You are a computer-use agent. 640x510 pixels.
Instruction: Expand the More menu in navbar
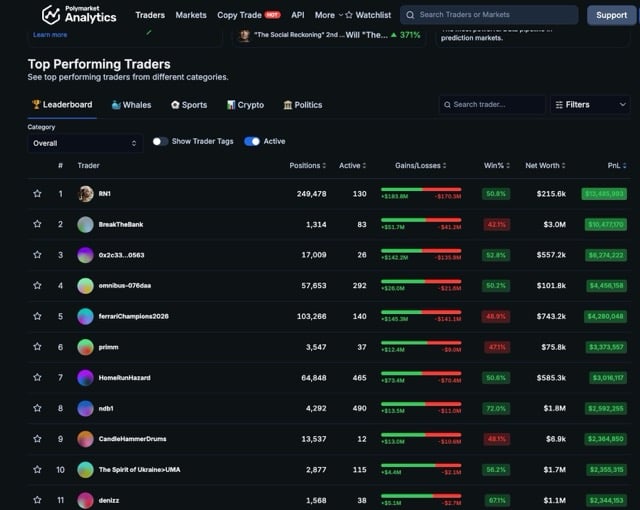(329, 15)
